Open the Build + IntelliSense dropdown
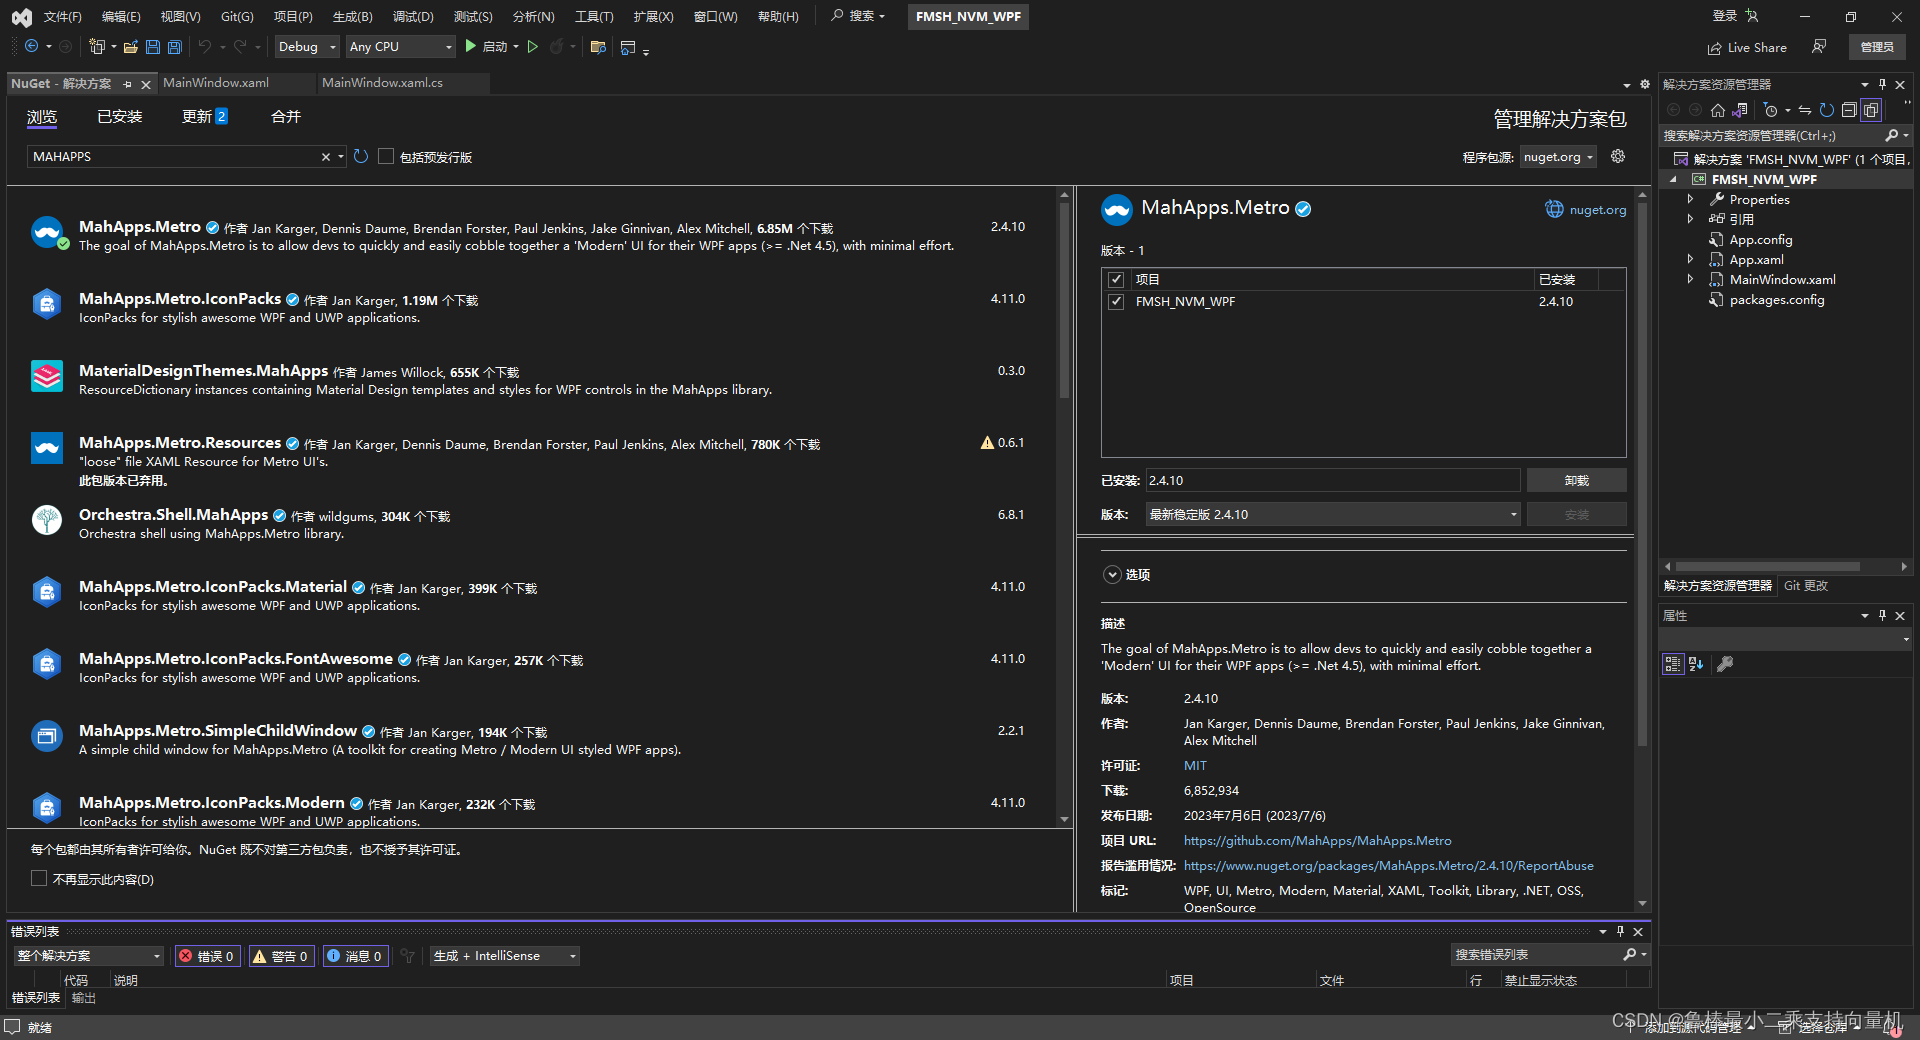1920x1040 pixels. pyautogui.click(x=505, y=956)
